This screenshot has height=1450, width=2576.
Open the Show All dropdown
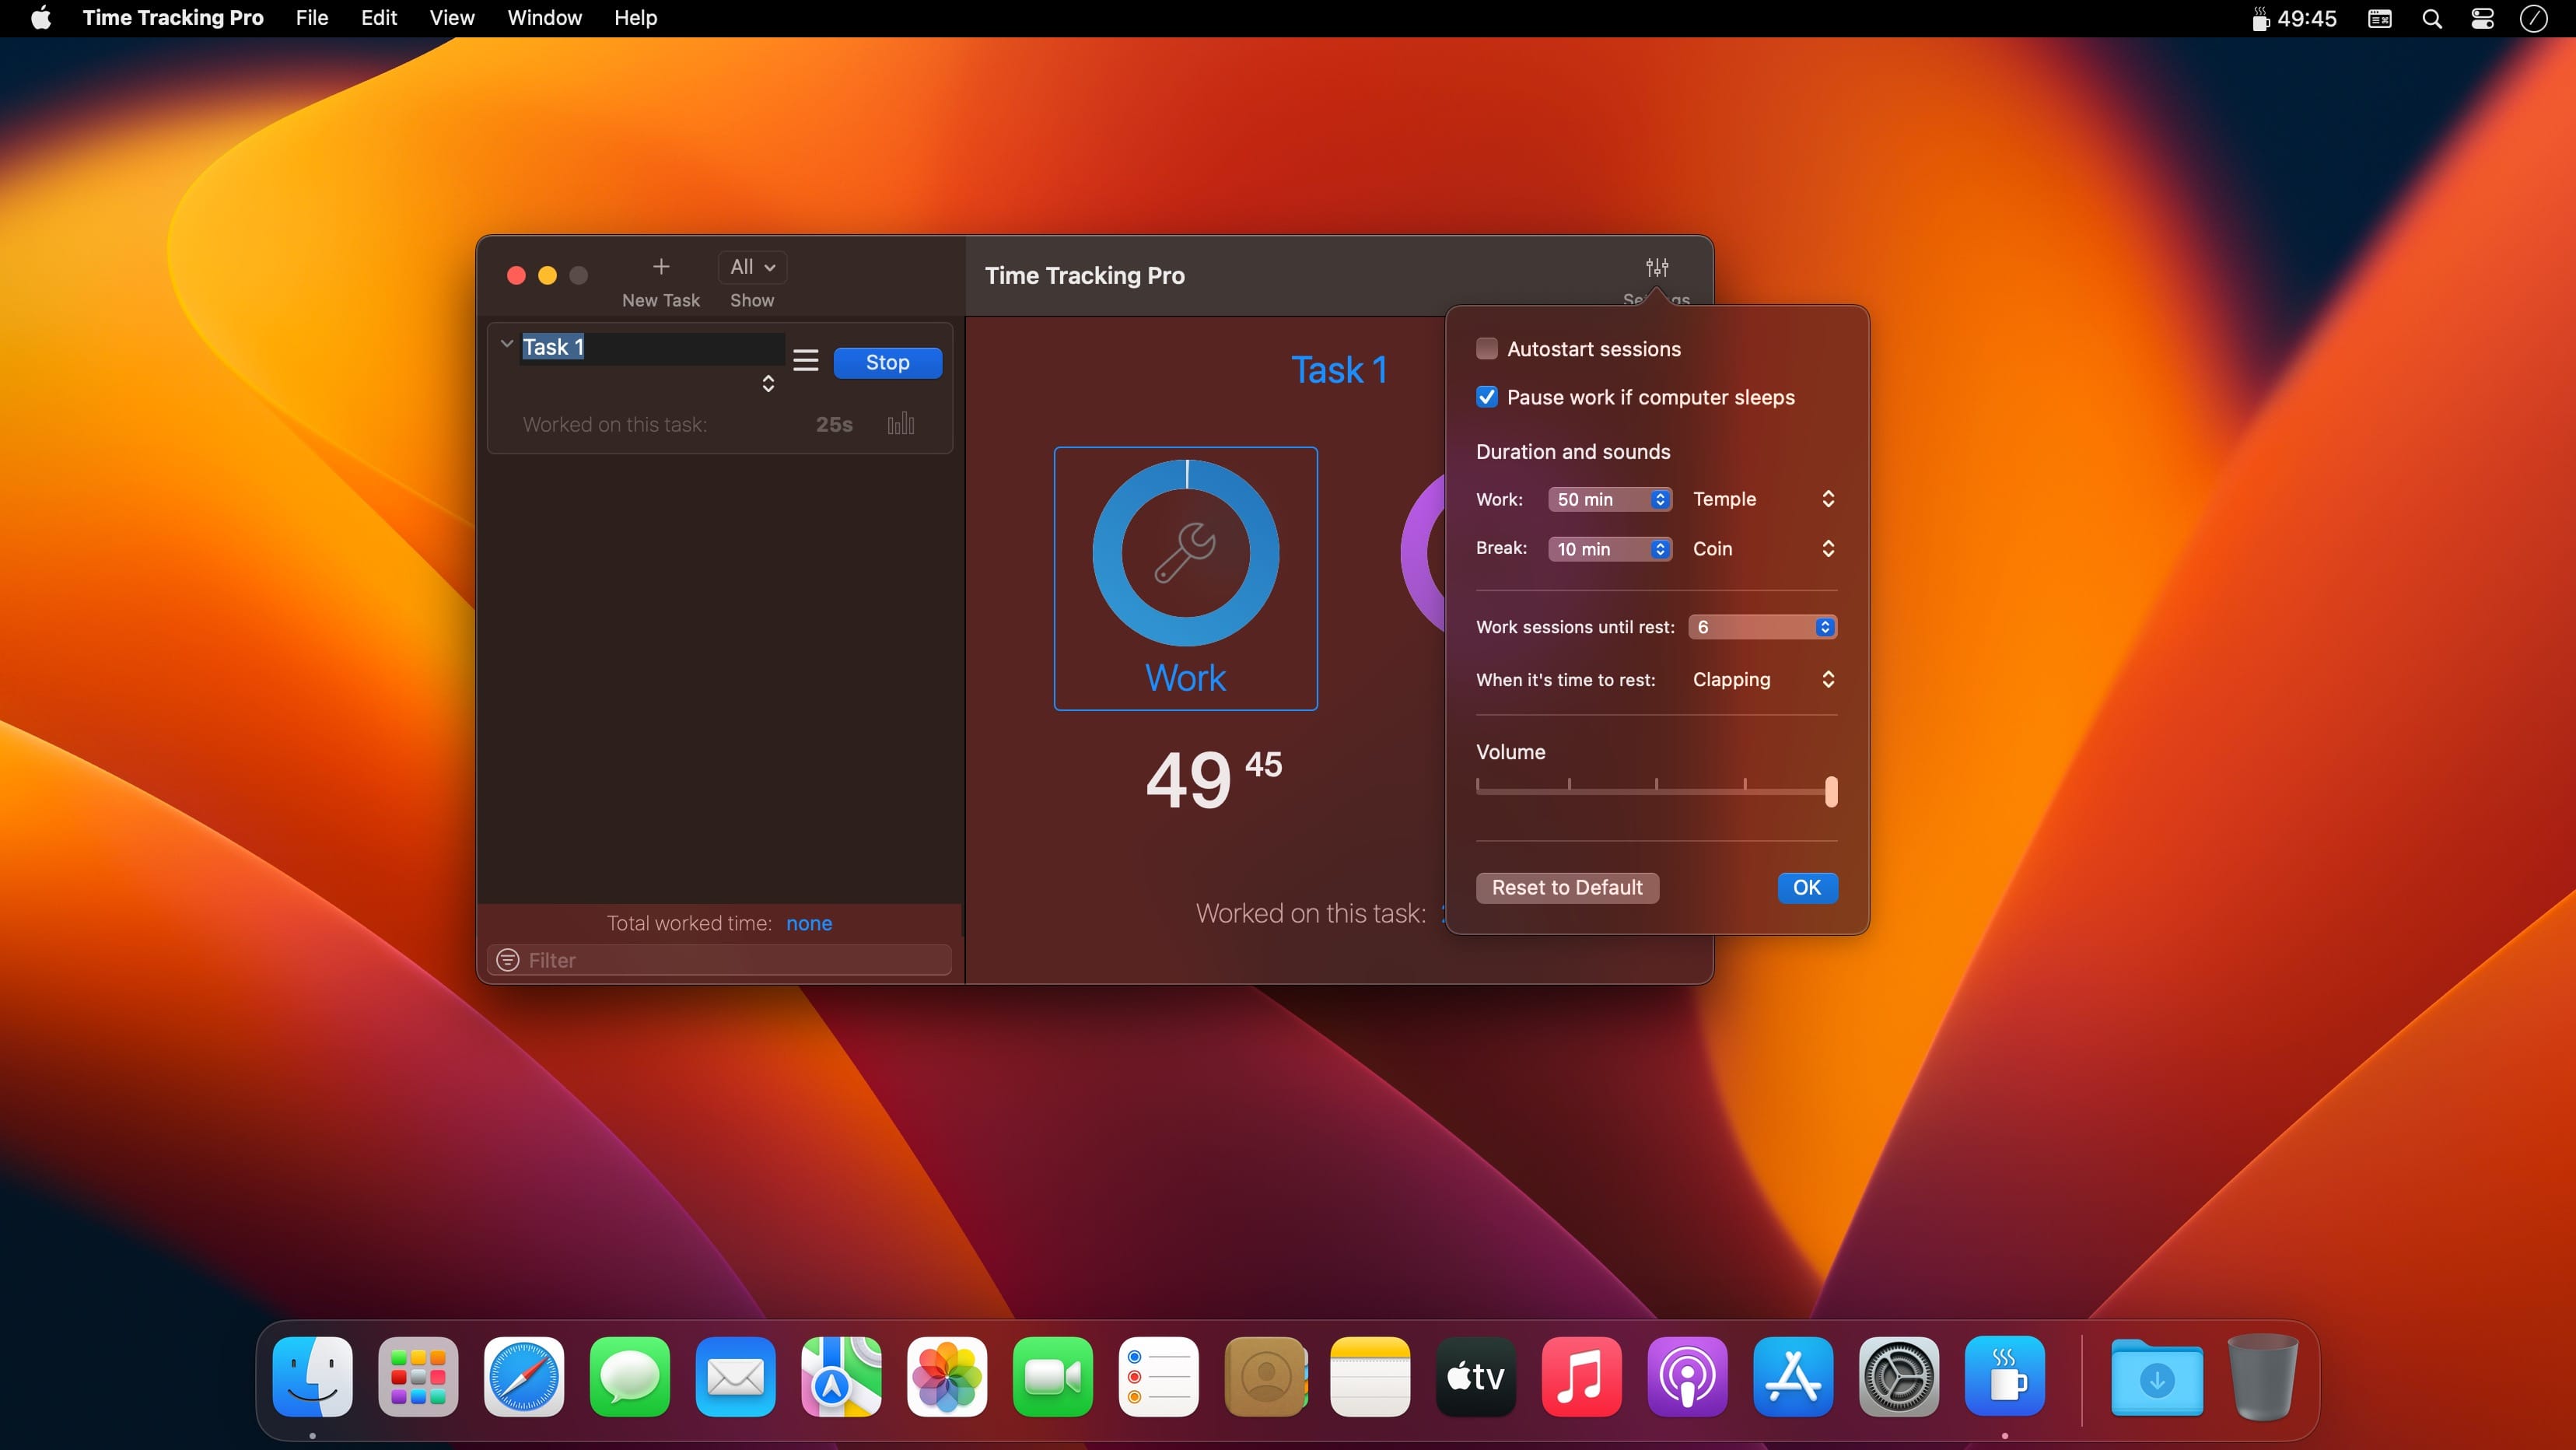click(x=752, y=267)
